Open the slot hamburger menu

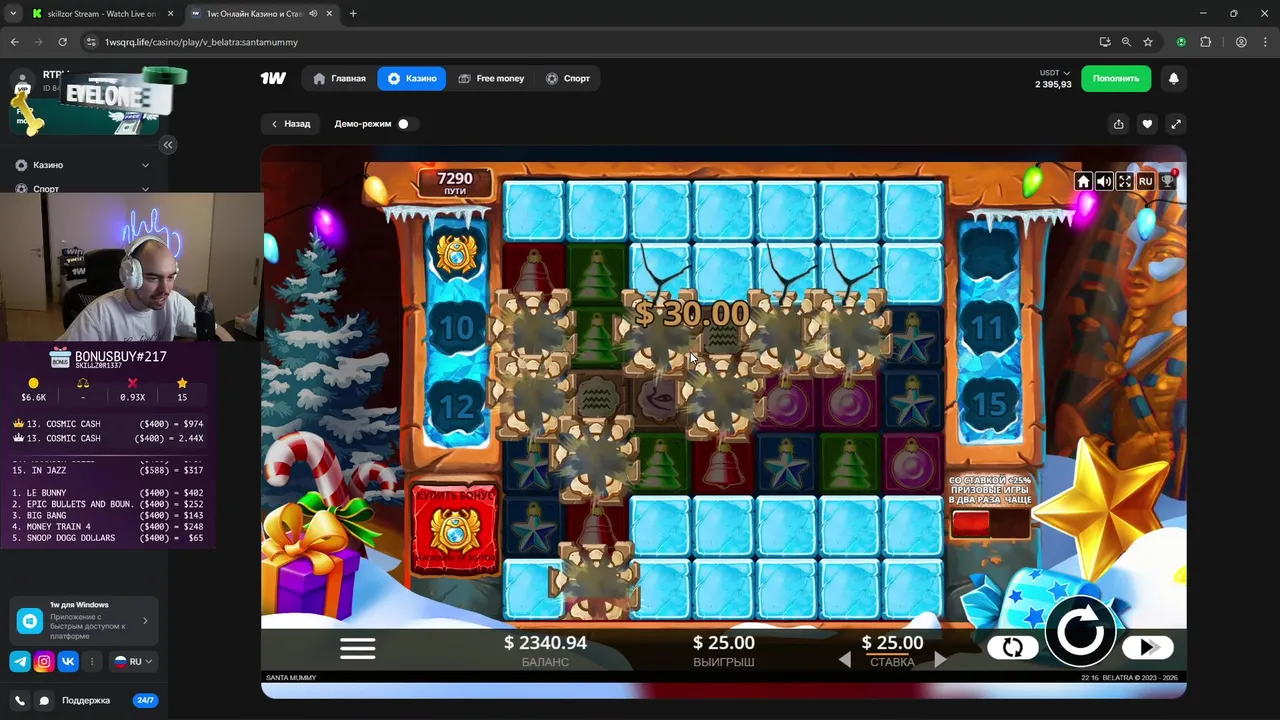click(357, 648)
